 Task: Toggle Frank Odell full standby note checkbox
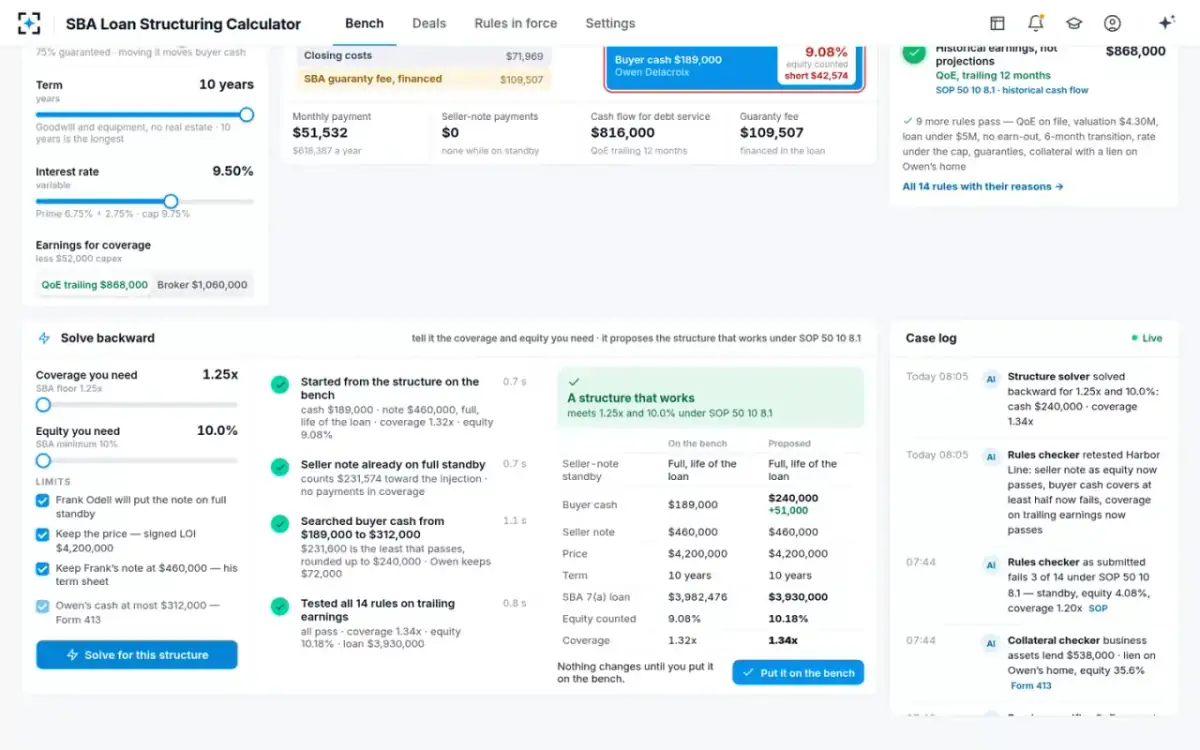[x=42, y=500]
